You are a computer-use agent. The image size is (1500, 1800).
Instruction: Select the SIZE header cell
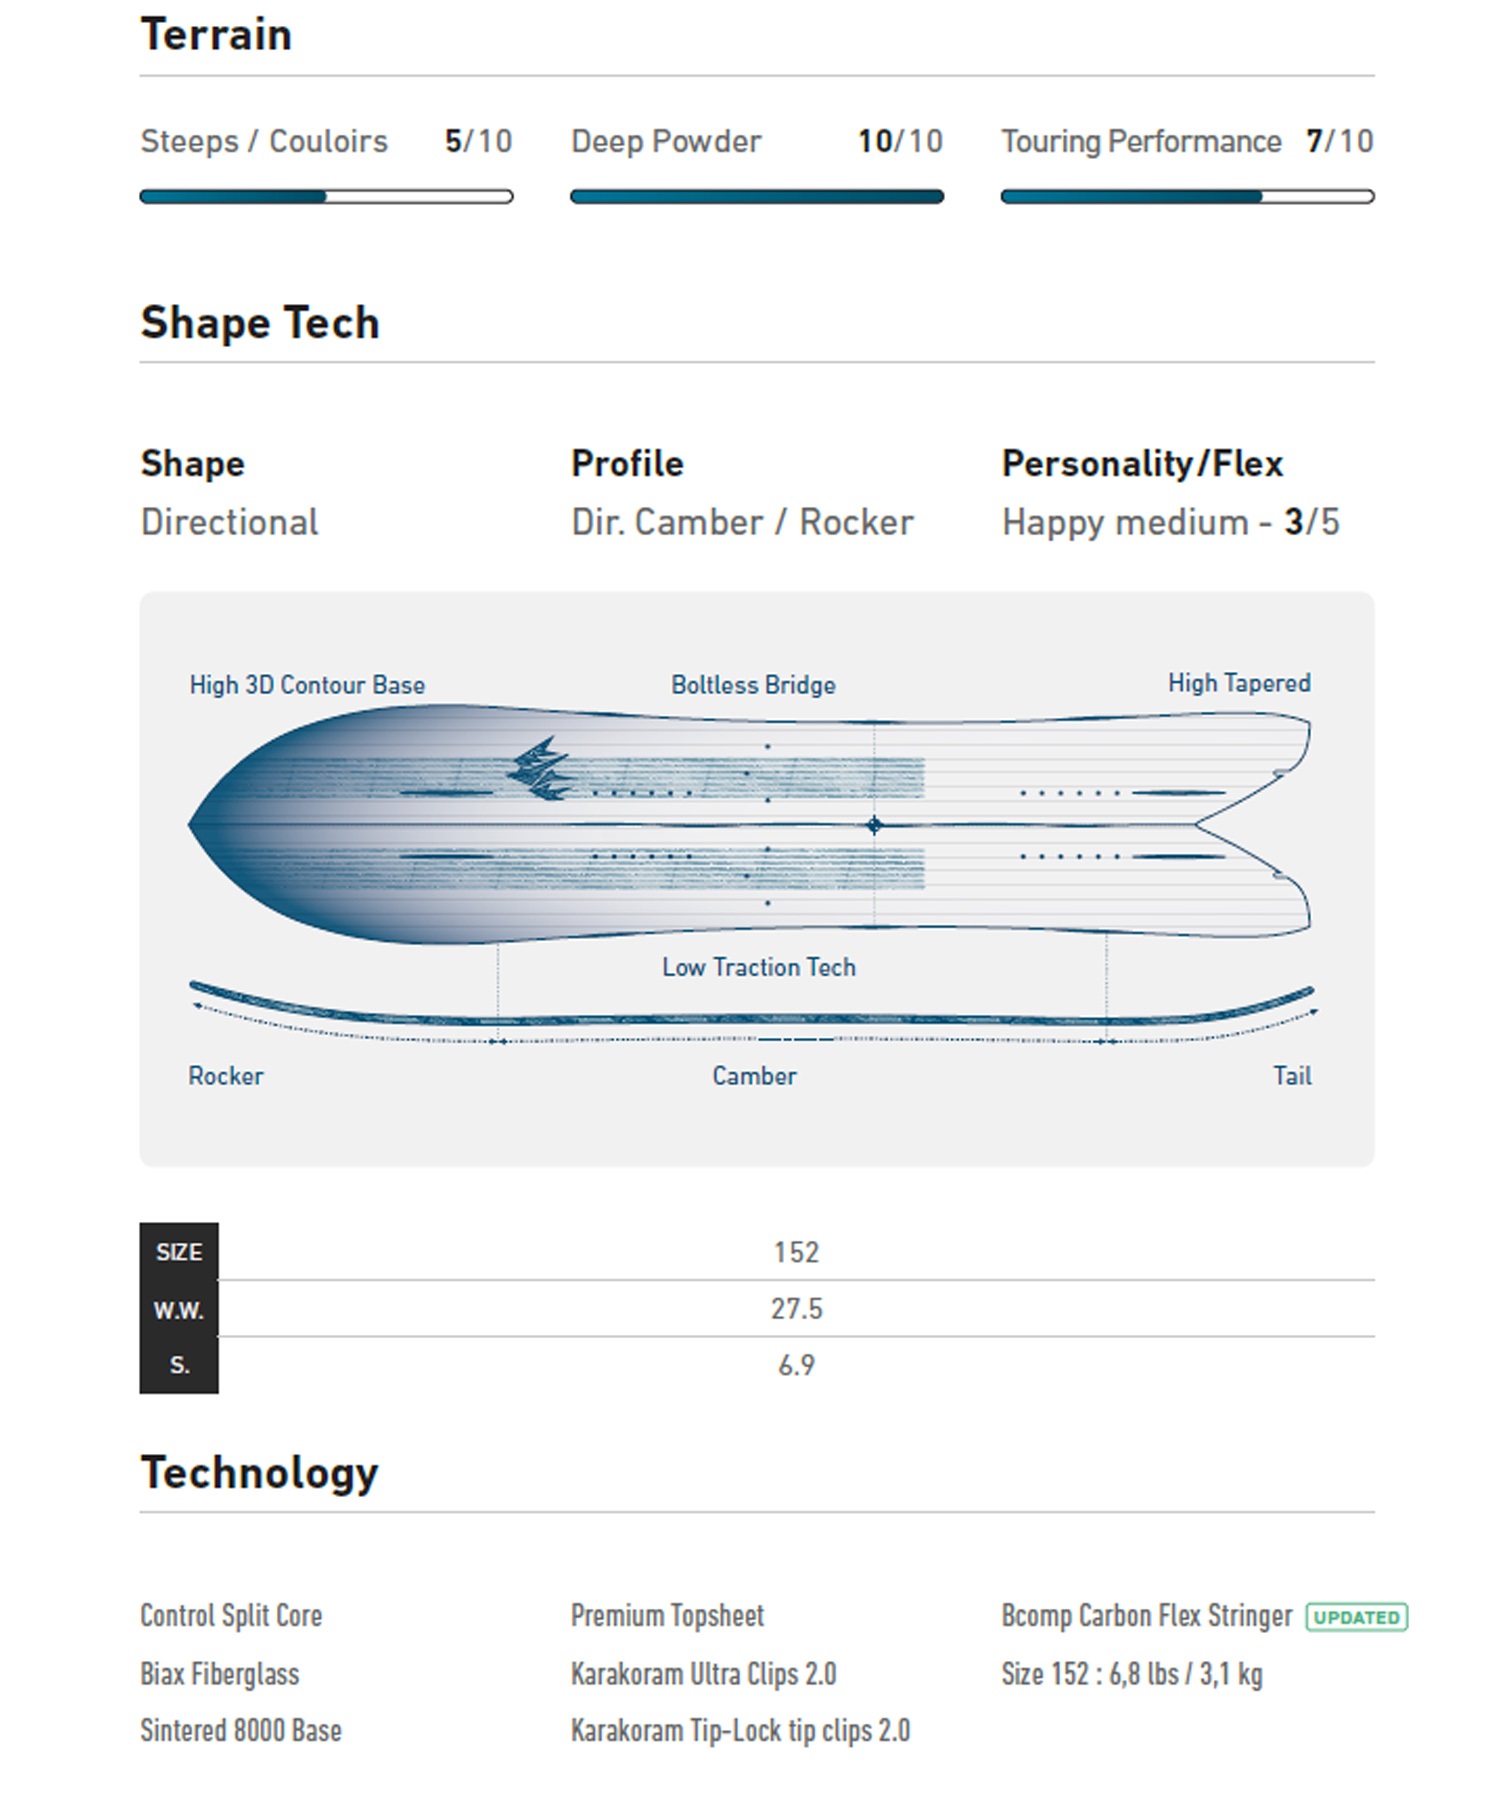(x=179, y=1252)
